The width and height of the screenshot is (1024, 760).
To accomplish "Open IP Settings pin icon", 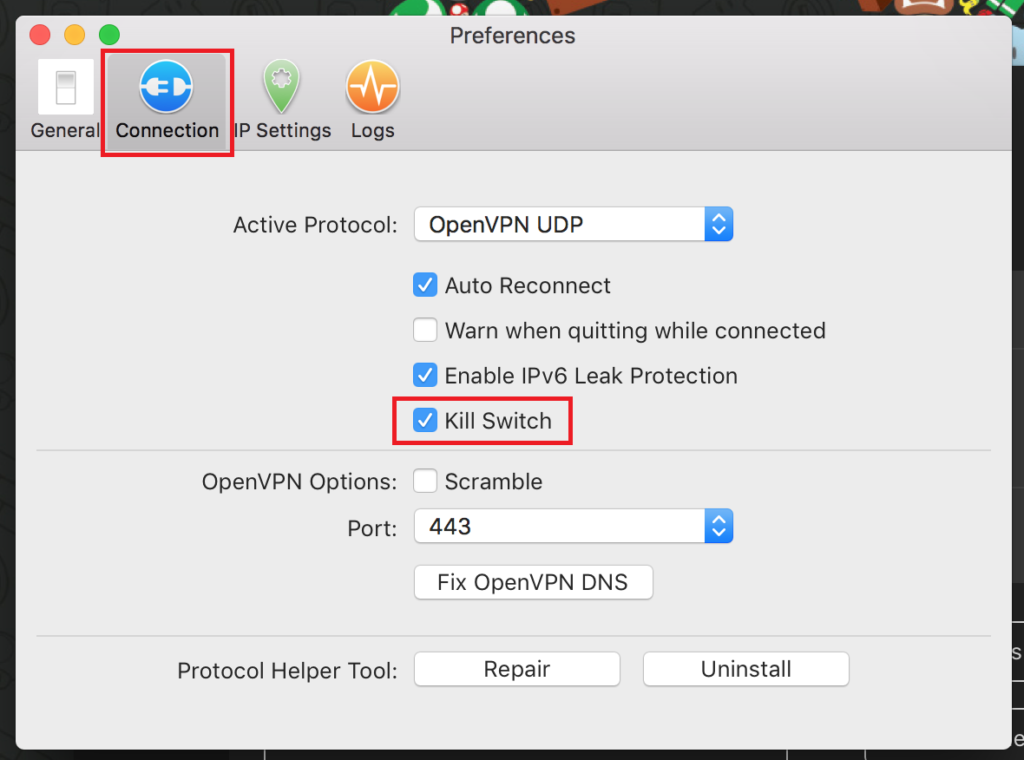I will [281, 86].
